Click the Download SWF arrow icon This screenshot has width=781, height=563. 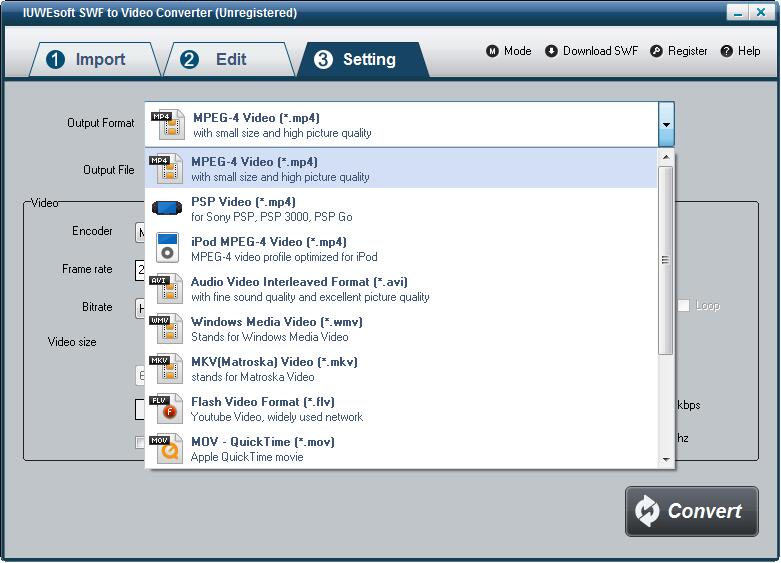tap(551, 51)
